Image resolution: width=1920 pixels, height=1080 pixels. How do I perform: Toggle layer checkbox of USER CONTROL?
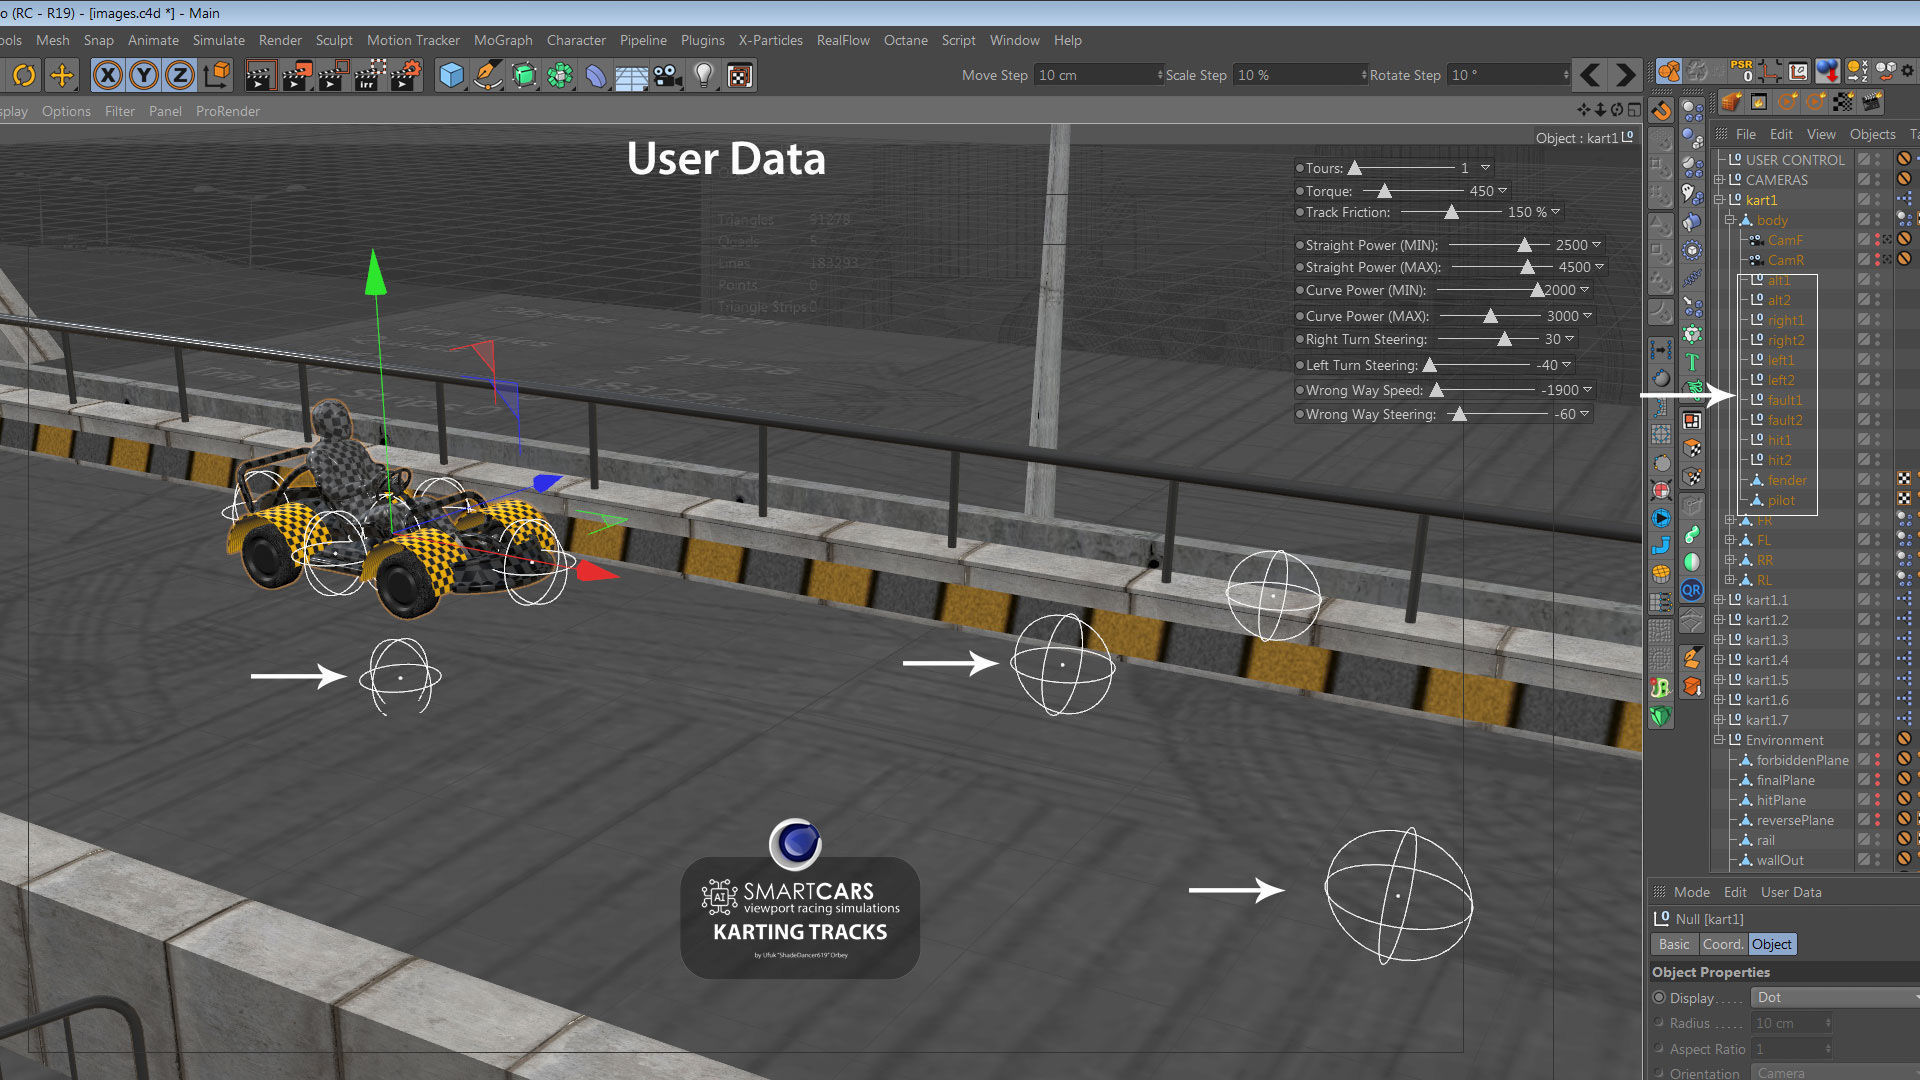[1863, 160]
